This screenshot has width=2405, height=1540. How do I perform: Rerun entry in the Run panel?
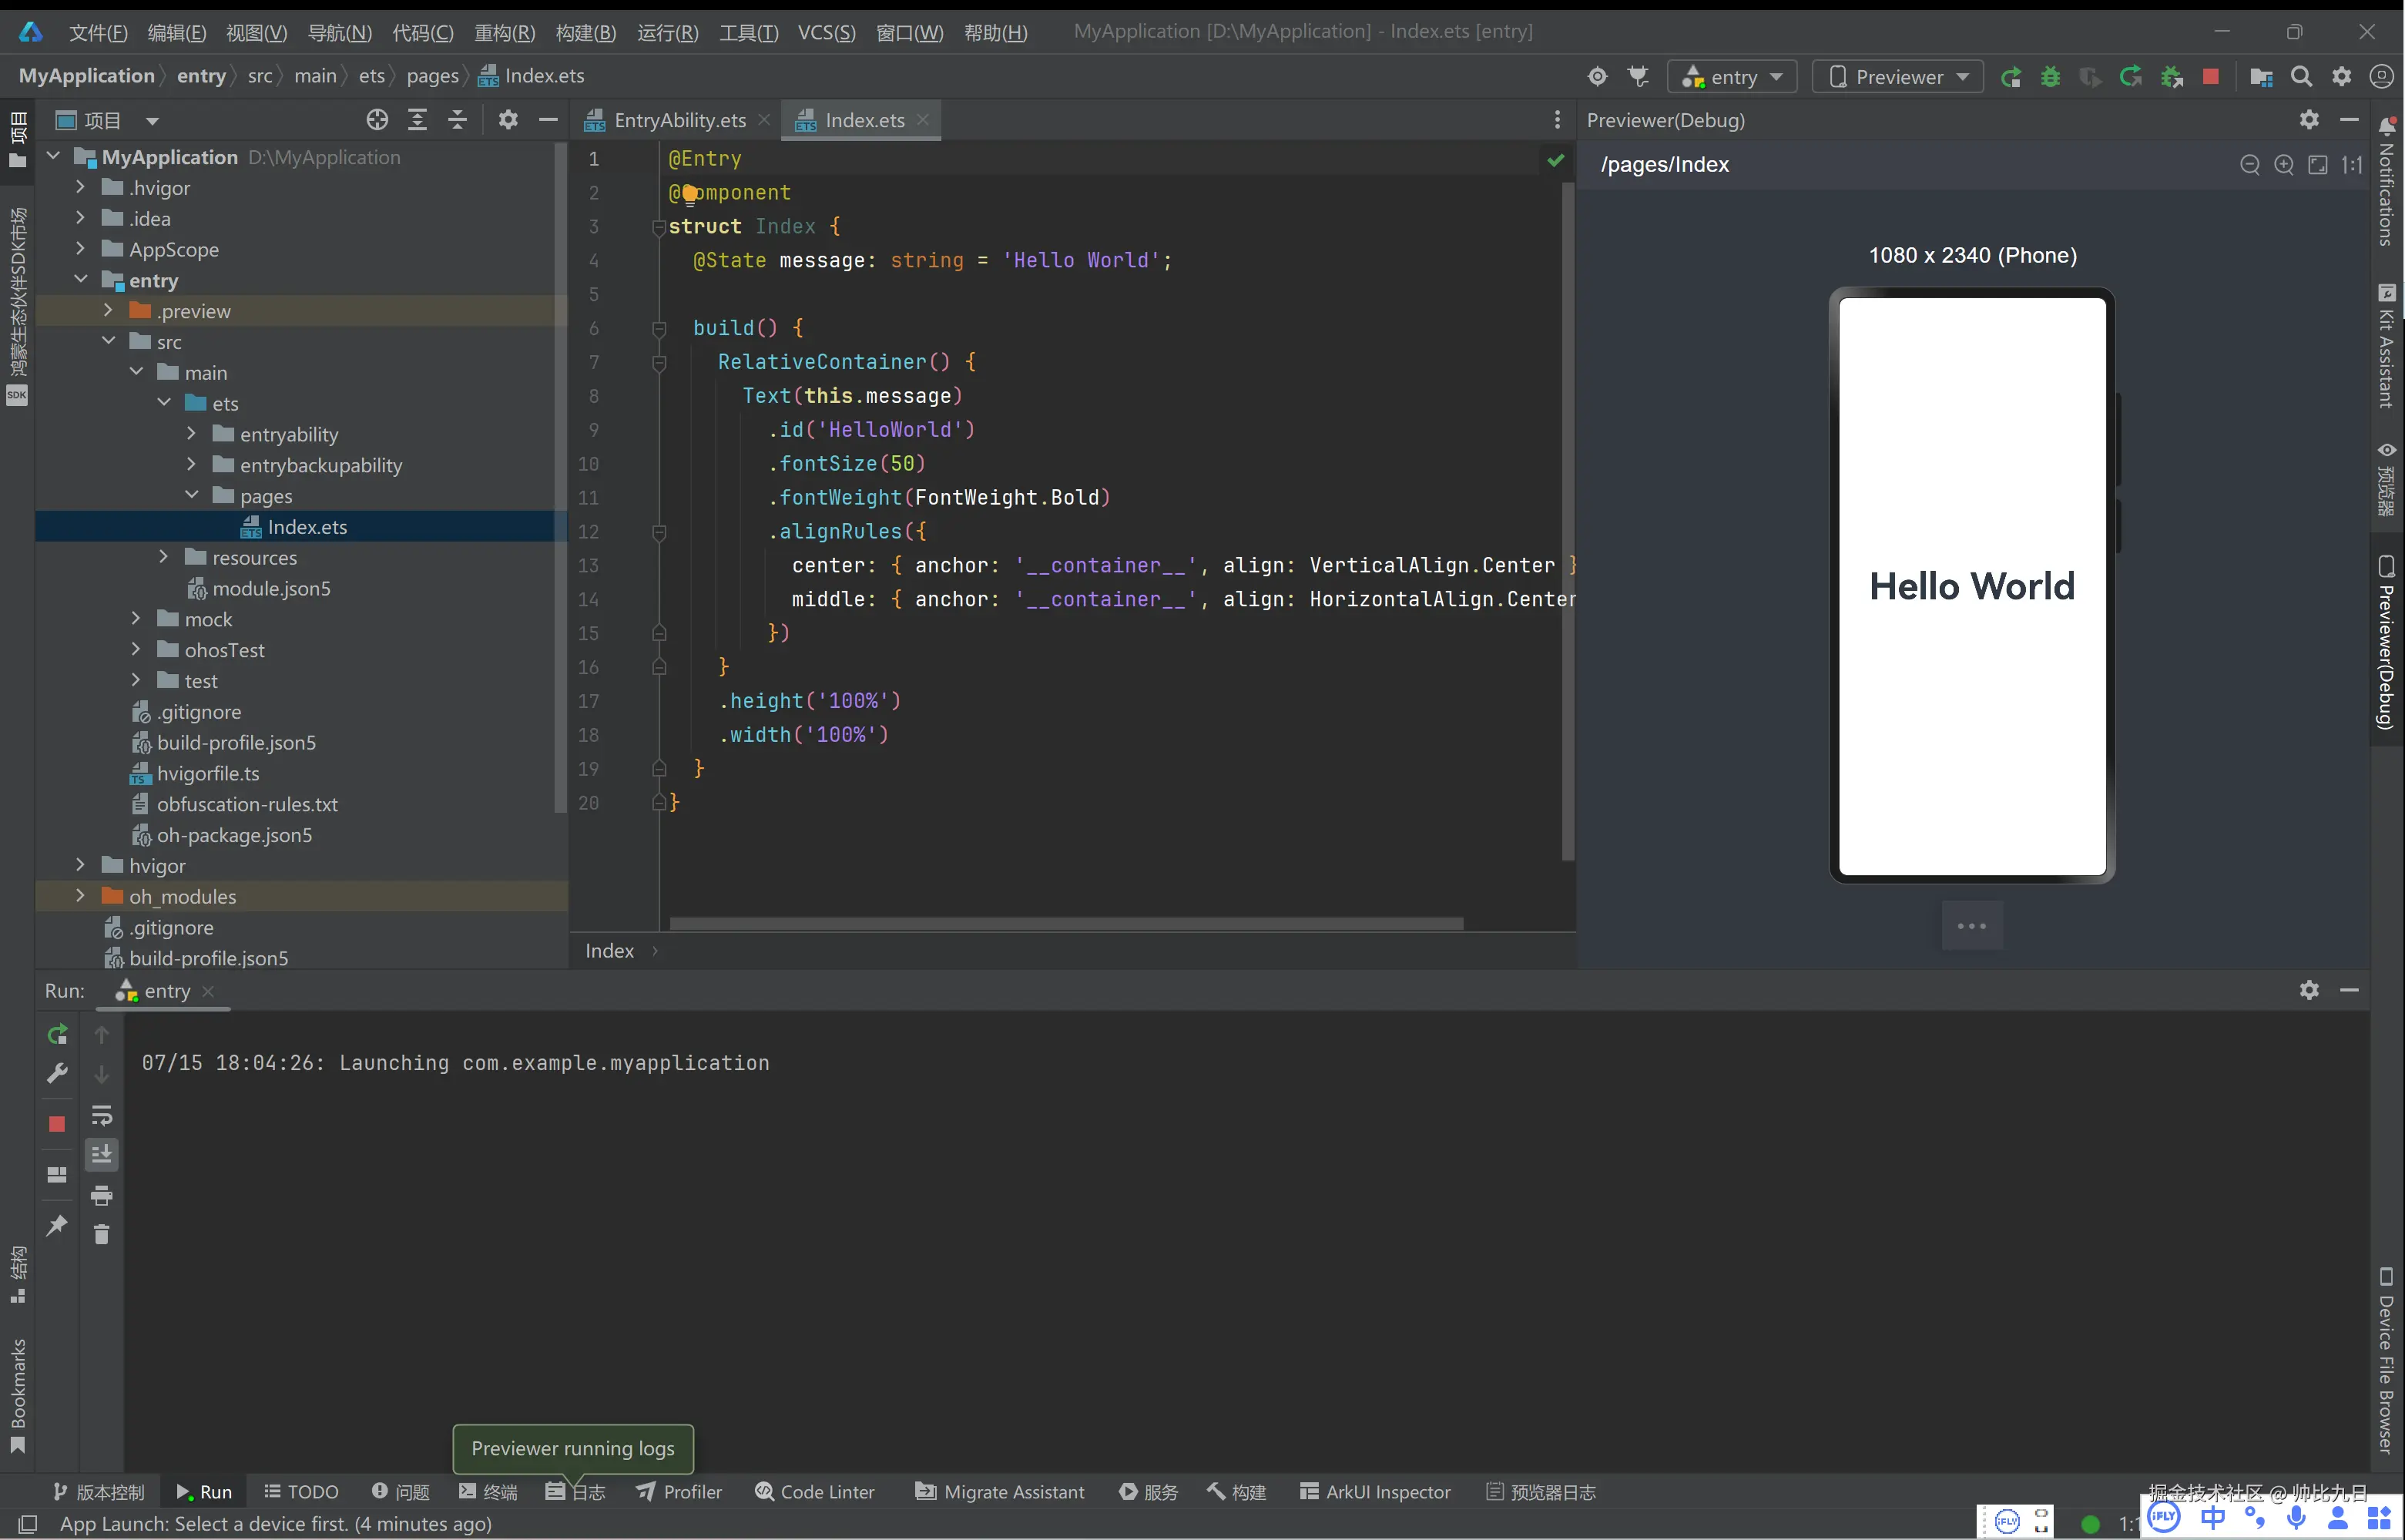pyautogui.click(x=57, y=1034)
